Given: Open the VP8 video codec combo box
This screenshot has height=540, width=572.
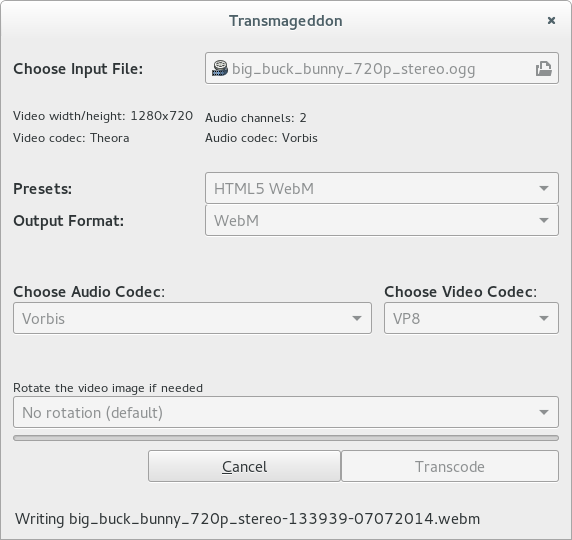Looking at the screenshot, I should 471,318.
